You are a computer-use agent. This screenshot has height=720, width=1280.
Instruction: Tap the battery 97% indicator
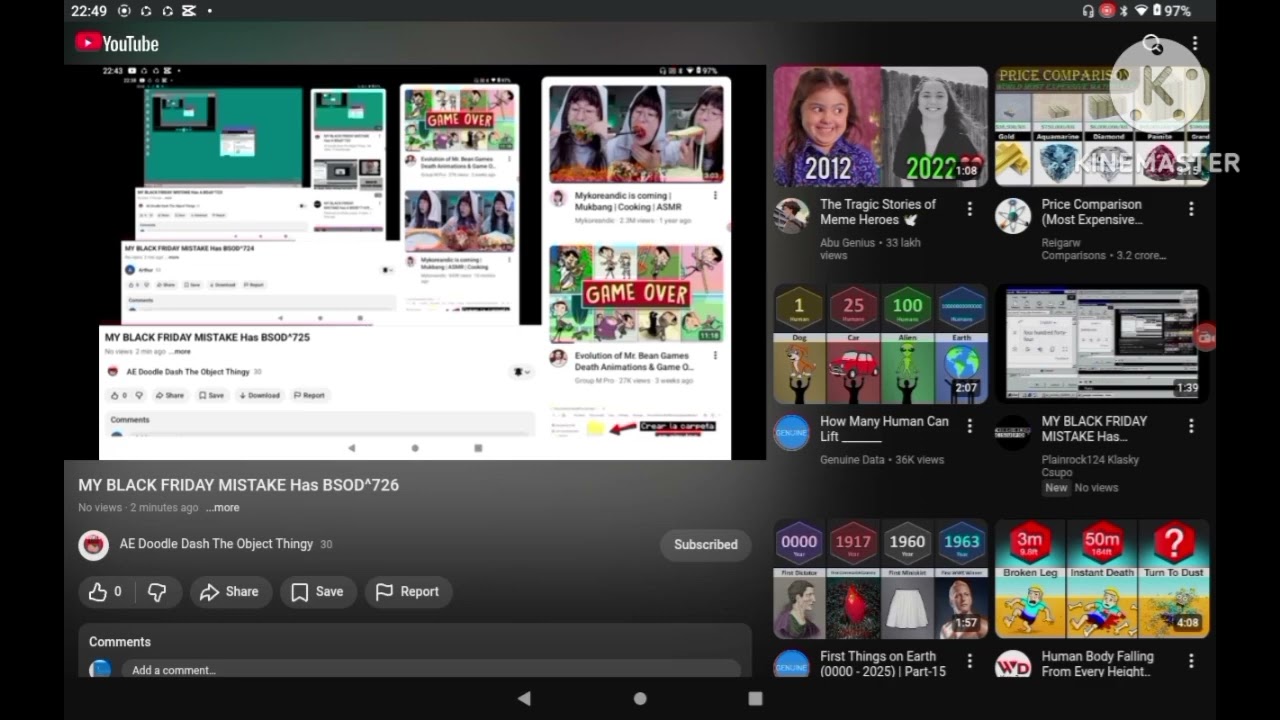pos(1172,11)
